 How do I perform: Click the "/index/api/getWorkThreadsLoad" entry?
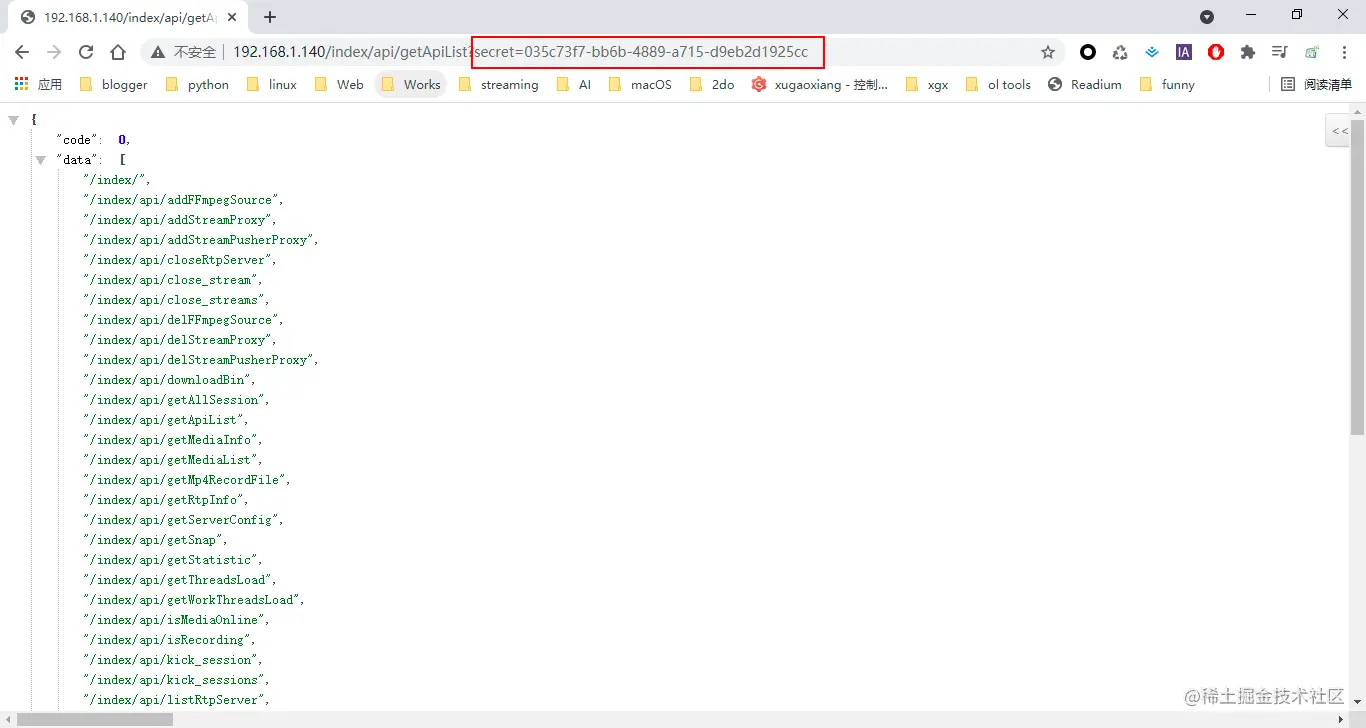tap(194, 600)
